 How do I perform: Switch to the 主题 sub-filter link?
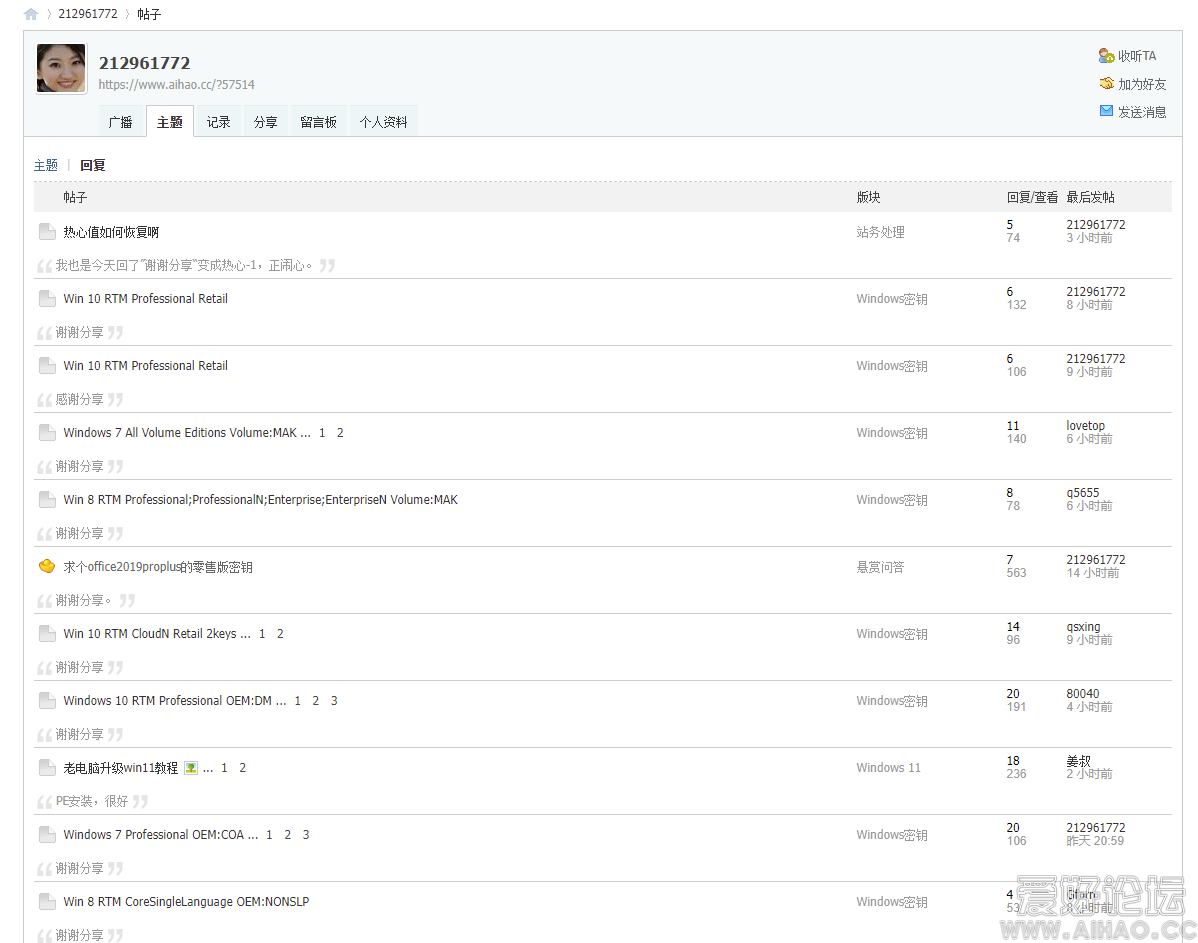click(x=46, y=166)
